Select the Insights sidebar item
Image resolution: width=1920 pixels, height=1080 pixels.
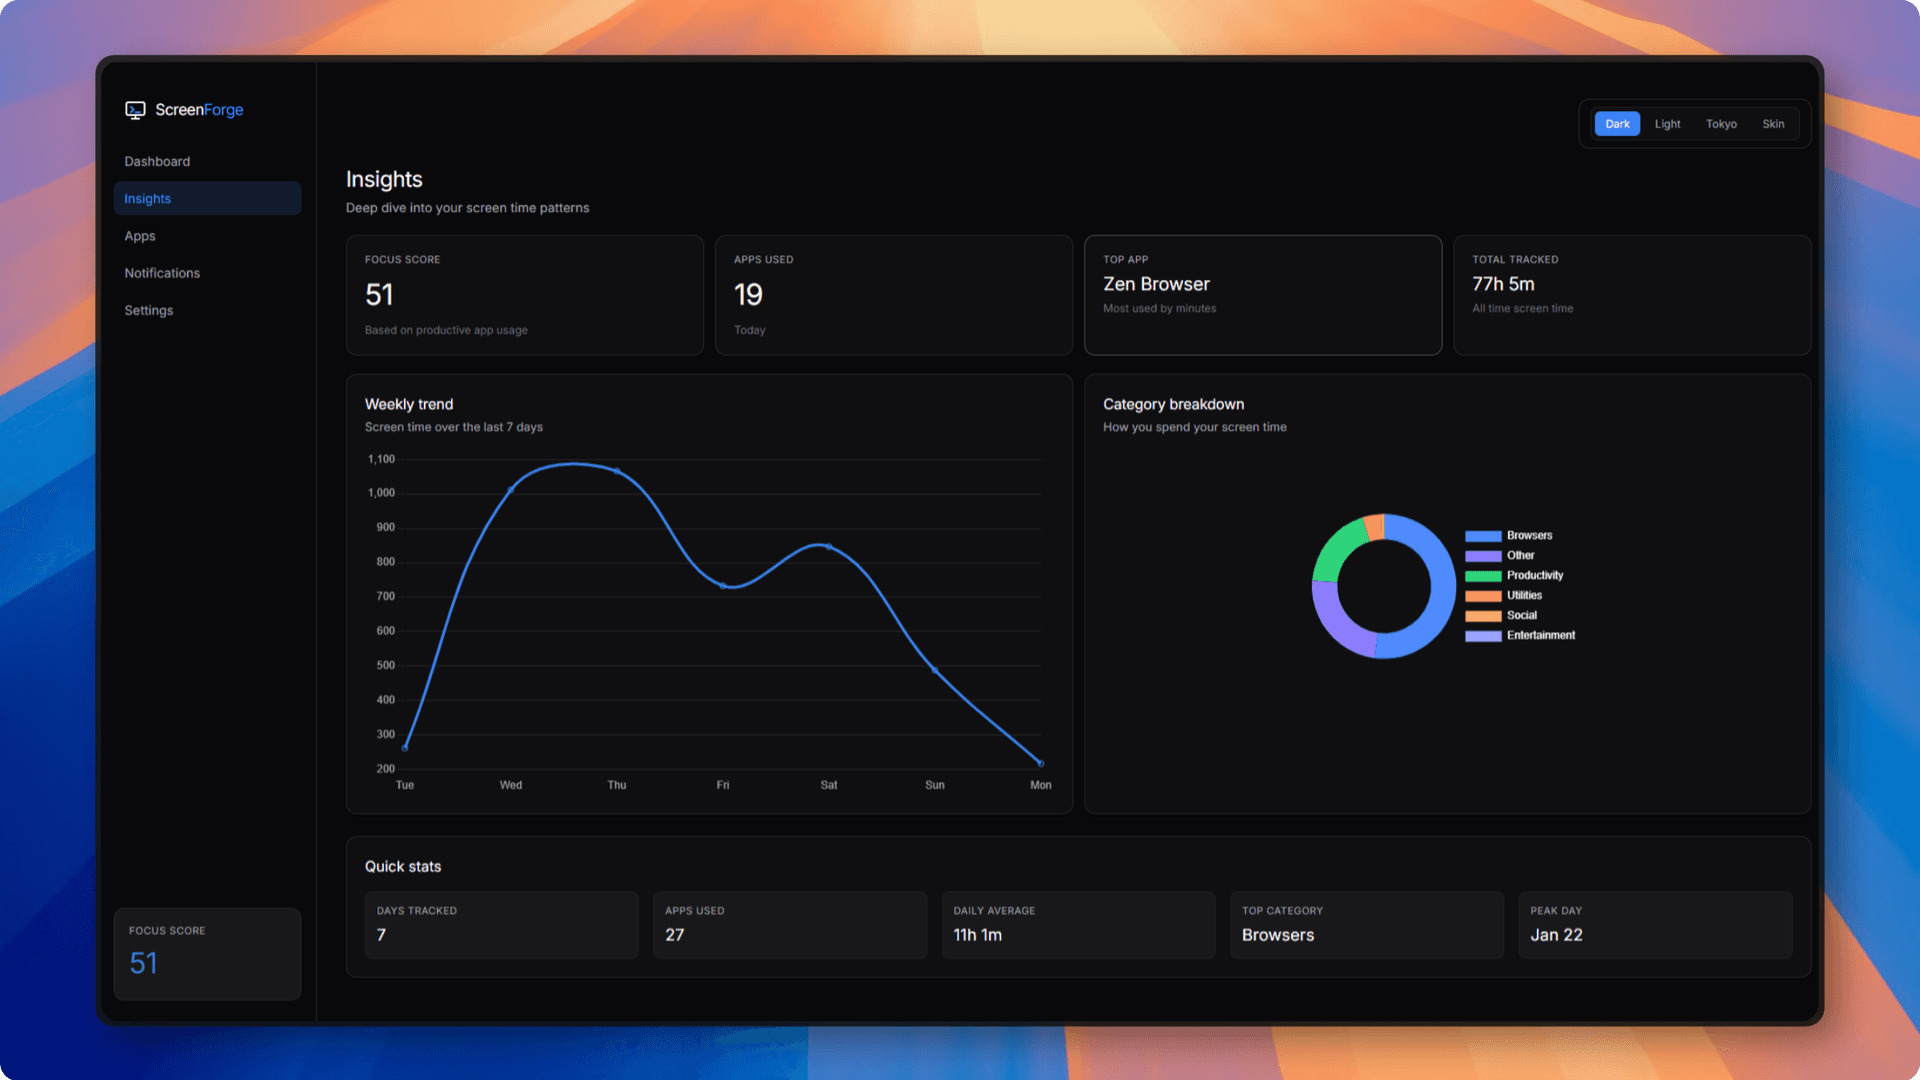coord(147,199)
